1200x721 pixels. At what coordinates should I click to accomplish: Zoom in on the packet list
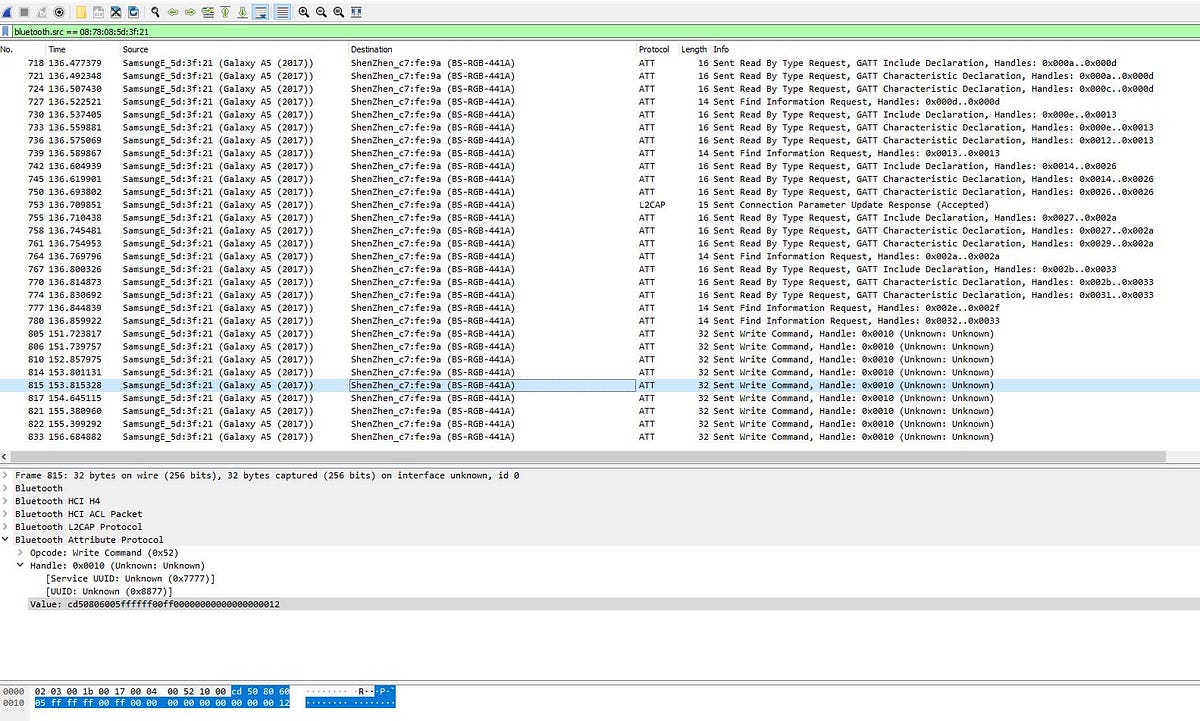click(302, 12)
